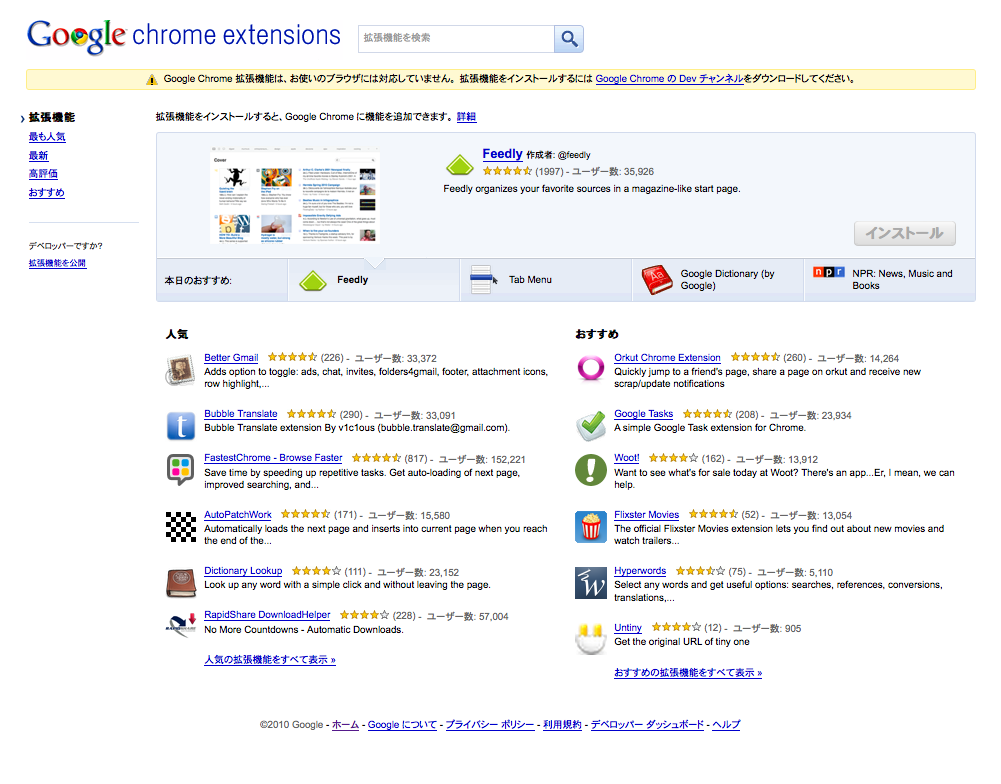Click the インストール button
Screen dimensions: 1001x784
[905, 234]
